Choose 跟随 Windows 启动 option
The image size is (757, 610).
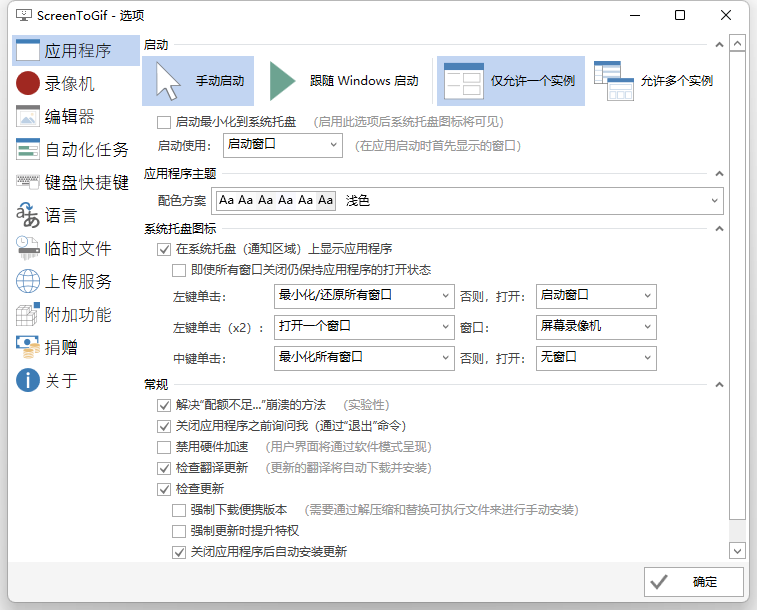(343, 81)
